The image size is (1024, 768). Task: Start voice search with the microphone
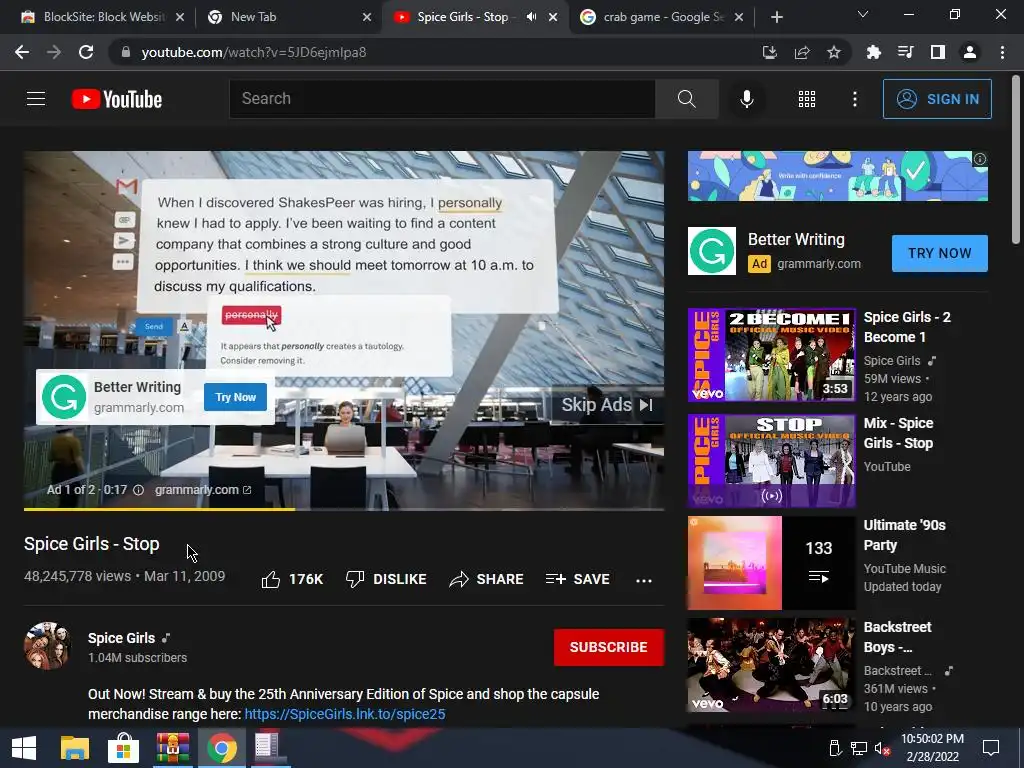[746, 99]
